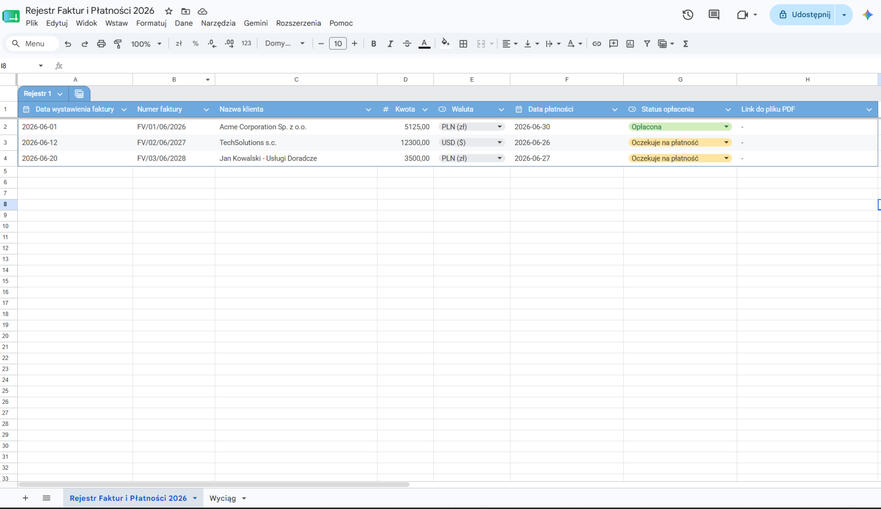
Task: Open version history clock icon
Action: click(x=688, y=15)
